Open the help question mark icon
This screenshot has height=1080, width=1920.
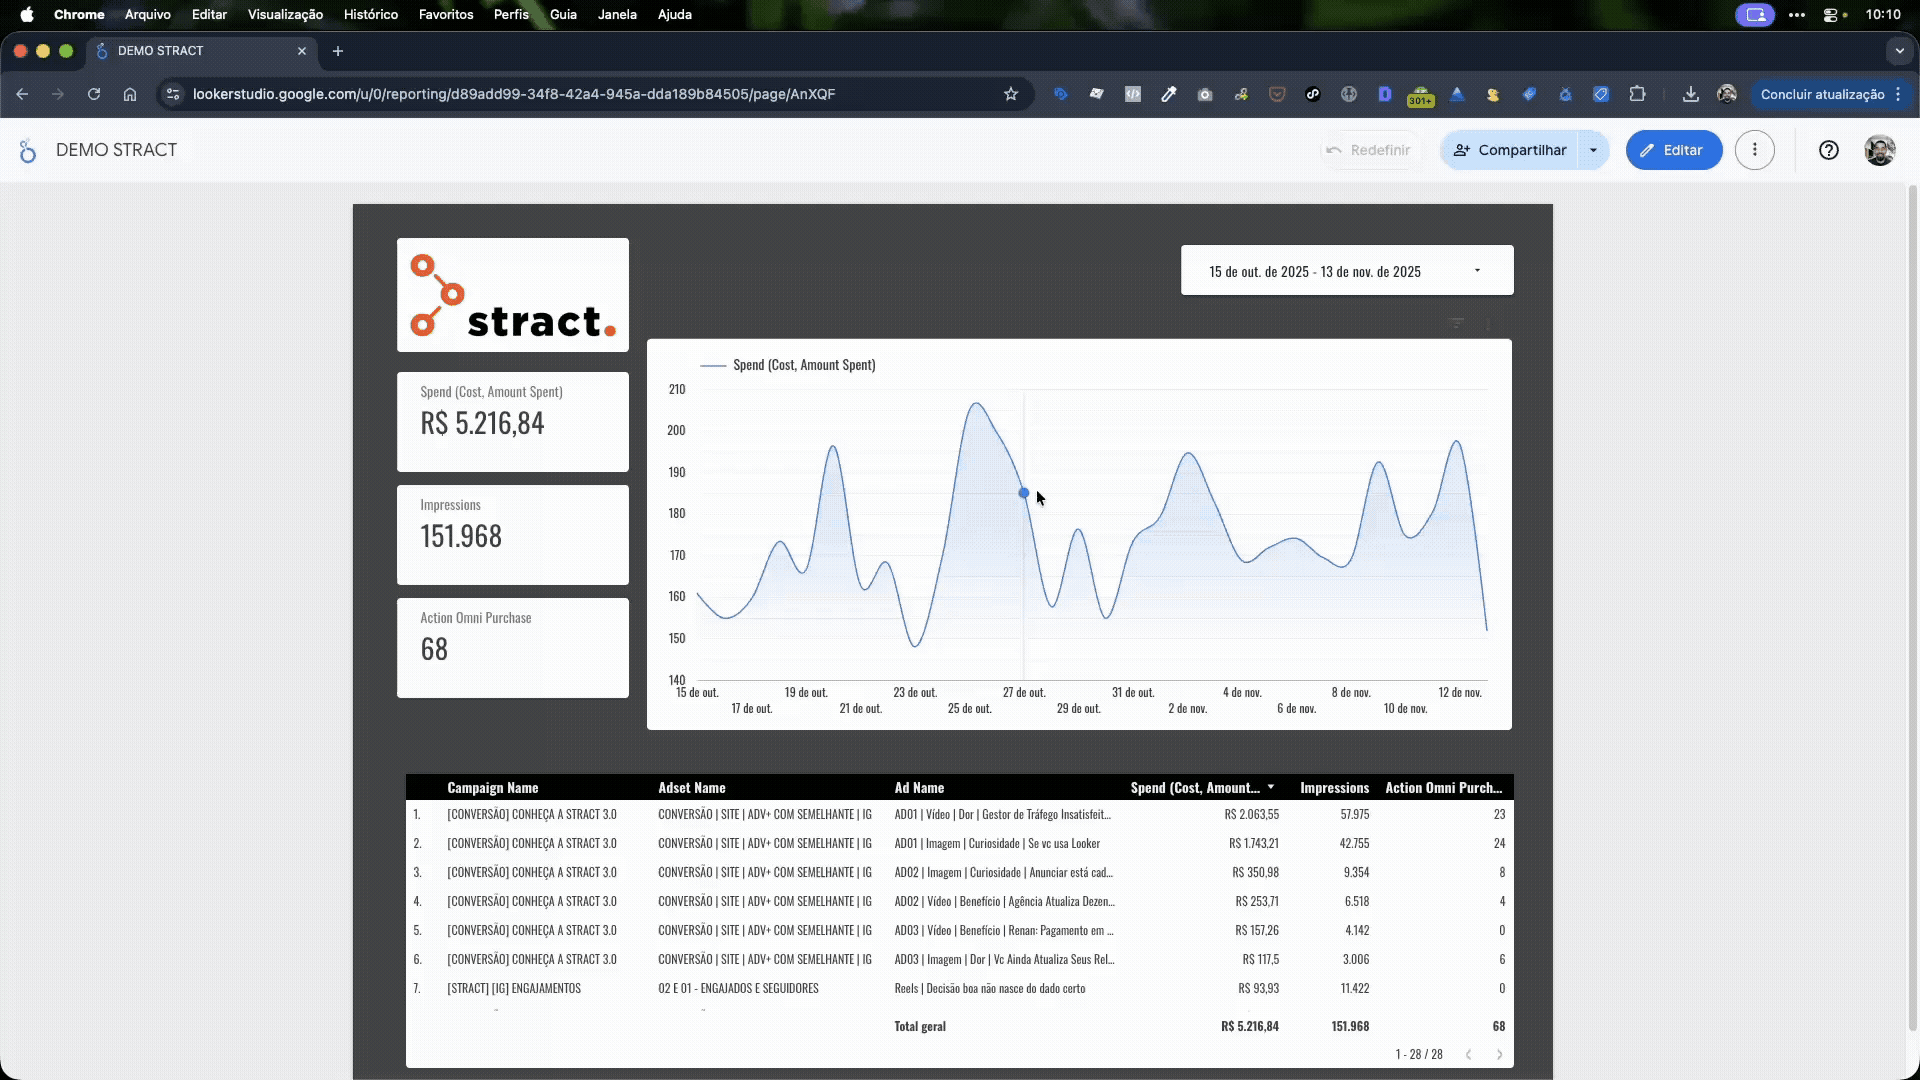(x=1828, y=150)
